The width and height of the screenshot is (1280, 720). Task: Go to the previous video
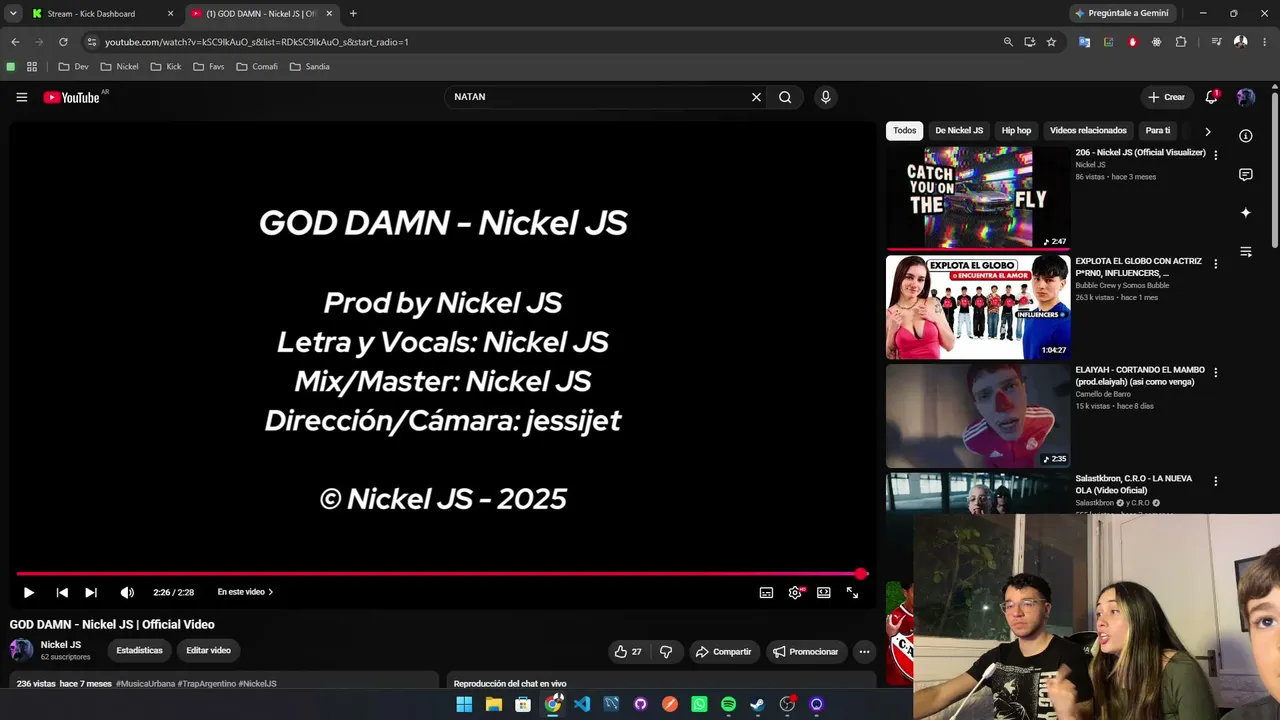pos(62,592)
